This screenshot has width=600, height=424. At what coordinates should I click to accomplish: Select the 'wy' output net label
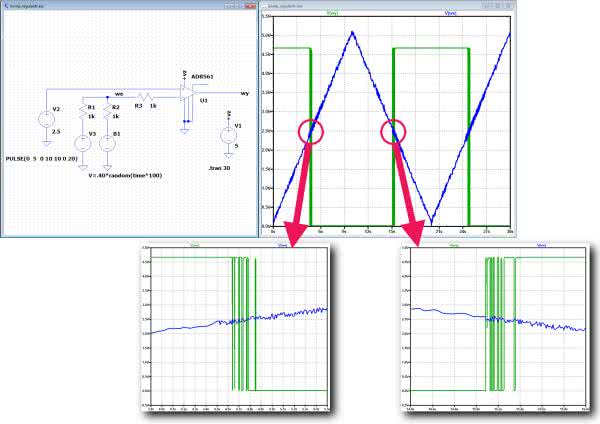[245, 90]
